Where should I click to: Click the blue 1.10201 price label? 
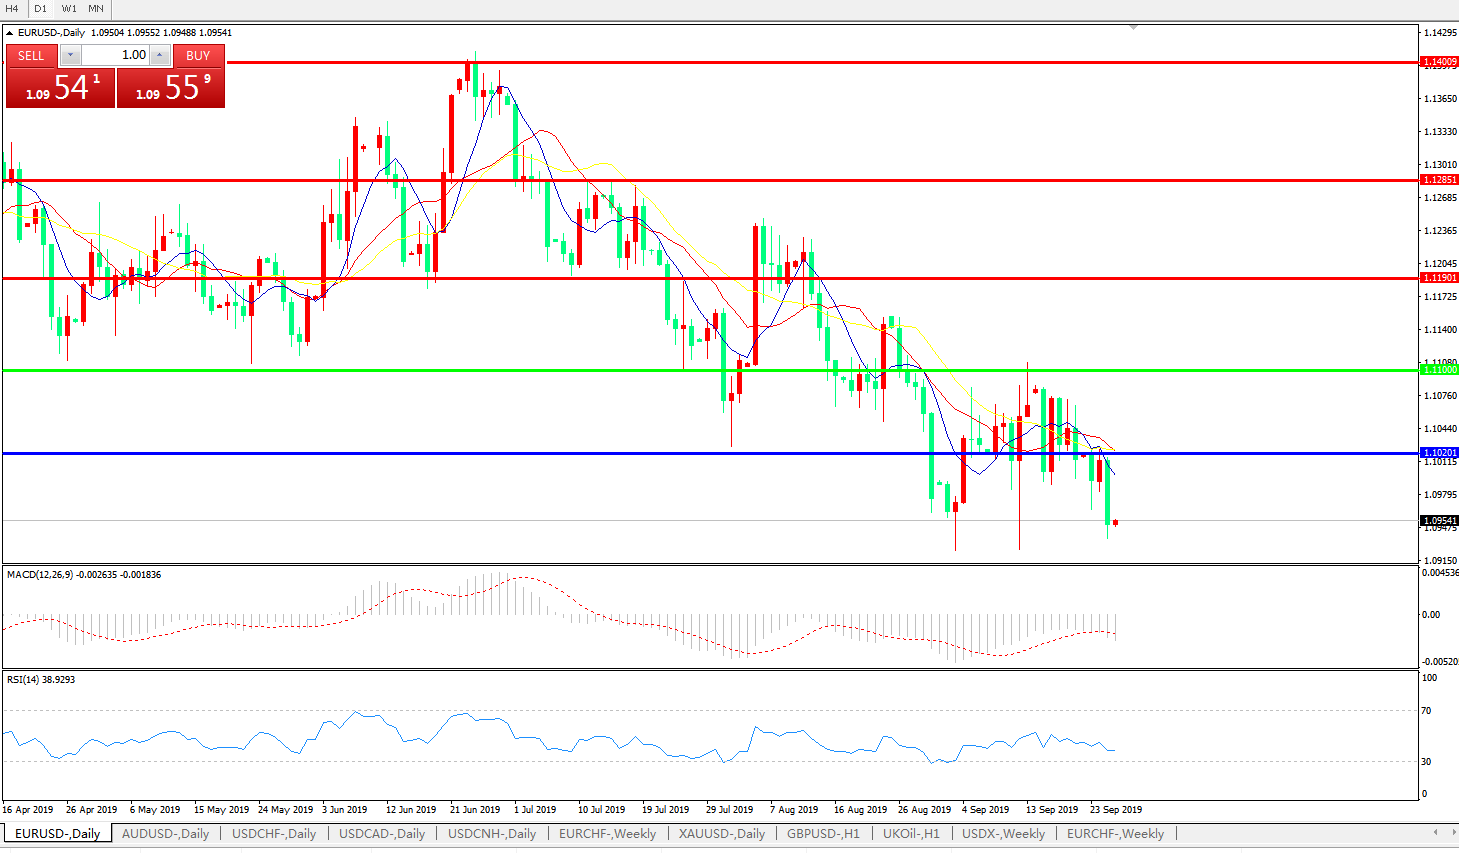click(1439, 453)
